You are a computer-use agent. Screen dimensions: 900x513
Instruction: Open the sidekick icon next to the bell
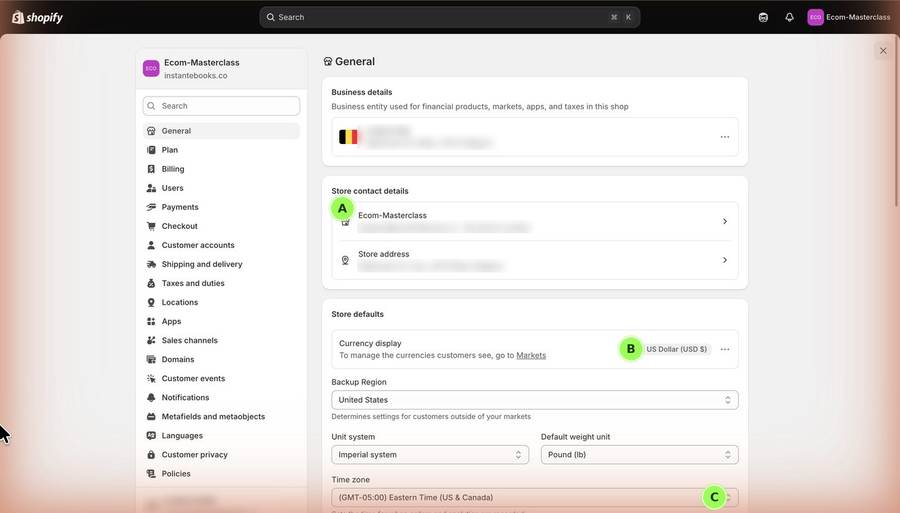point(763,17)
